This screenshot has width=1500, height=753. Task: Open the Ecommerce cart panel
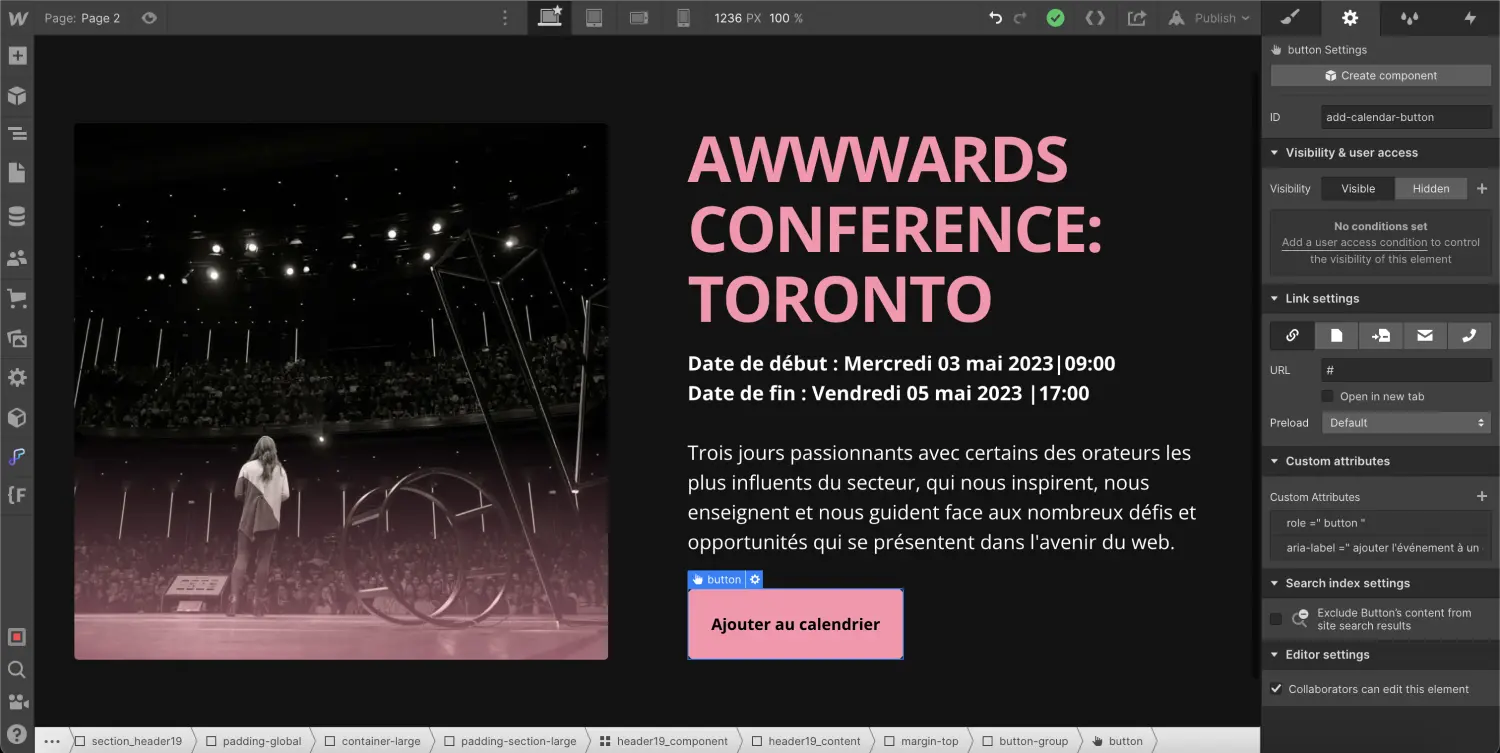click(x=17, y=298)
